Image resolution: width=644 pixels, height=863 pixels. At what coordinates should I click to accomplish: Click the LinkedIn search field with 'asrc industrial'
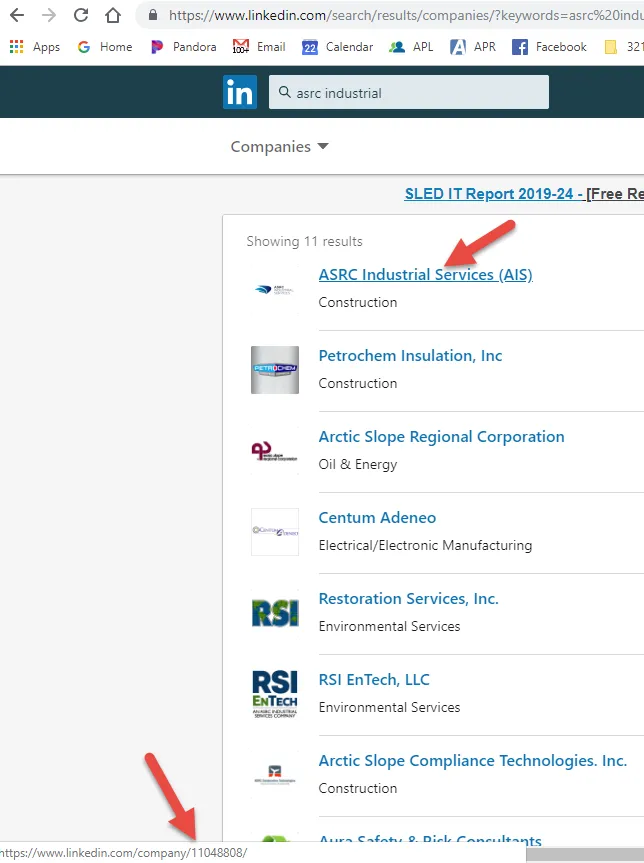pos(408,92)
